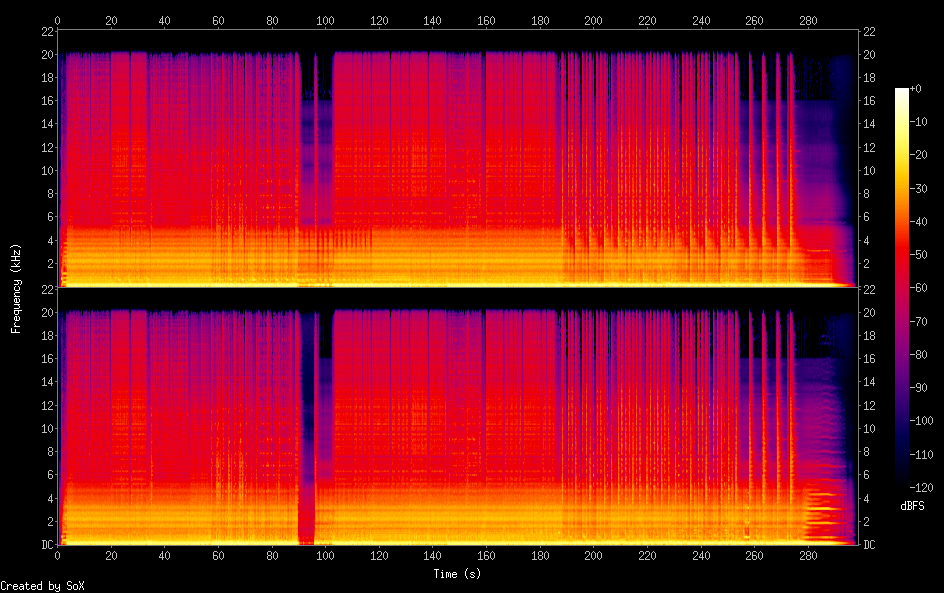
Task: Click the upper channel spectrogram plot
Action: click(458, 158)
